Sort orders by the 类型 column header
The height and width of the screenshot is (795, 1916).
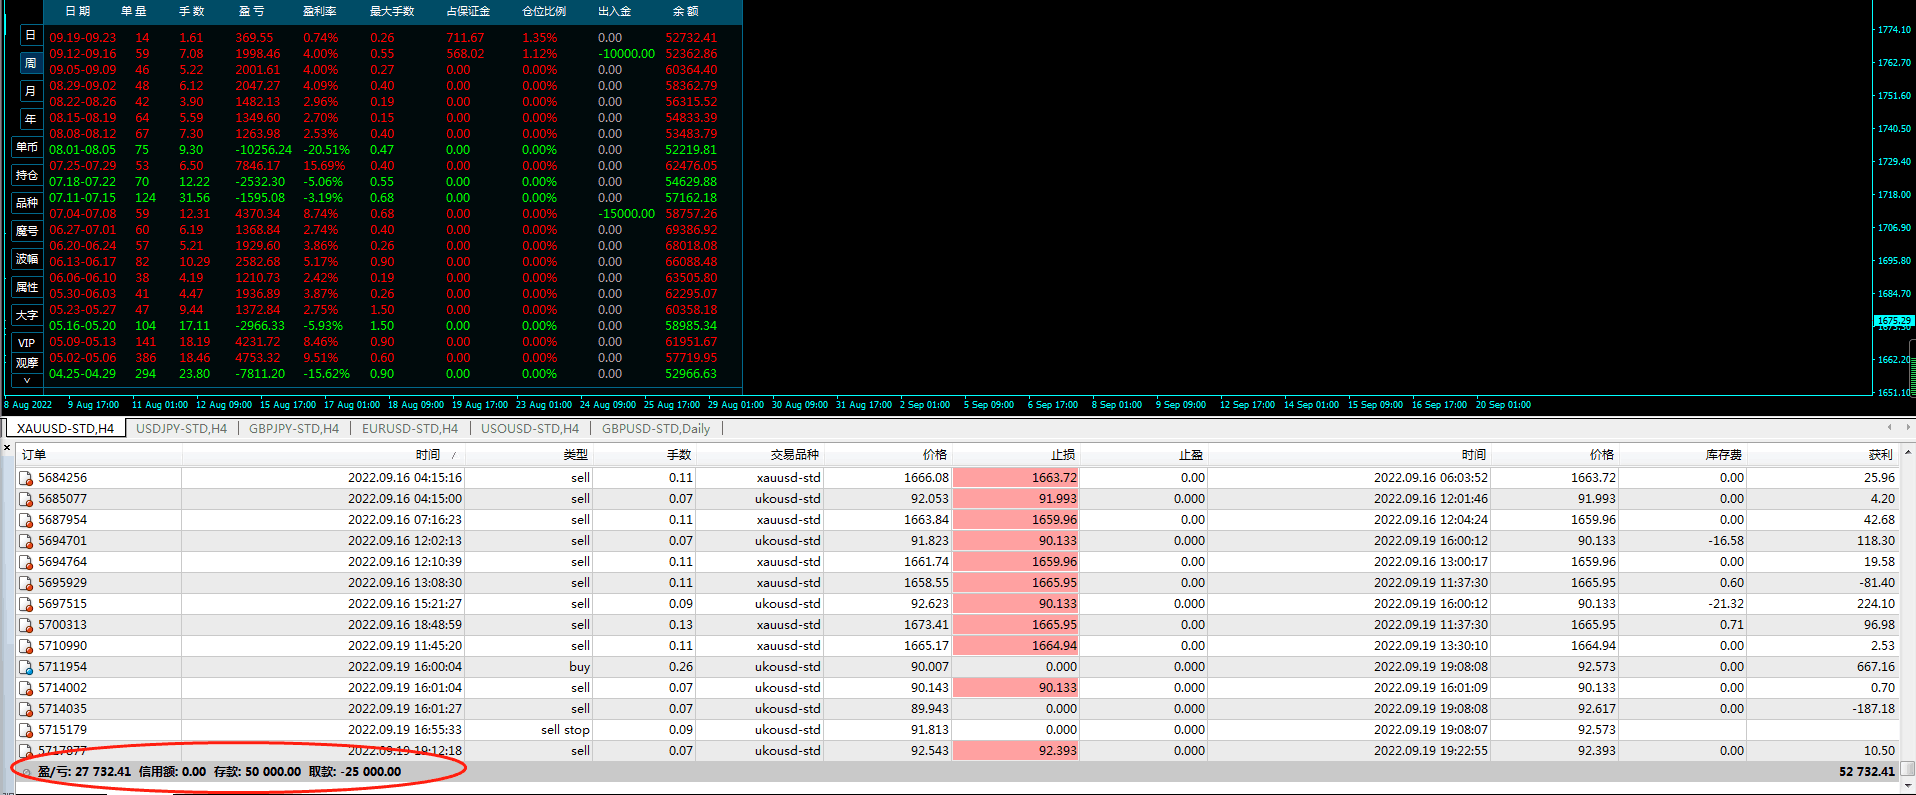tap(528, 455)
